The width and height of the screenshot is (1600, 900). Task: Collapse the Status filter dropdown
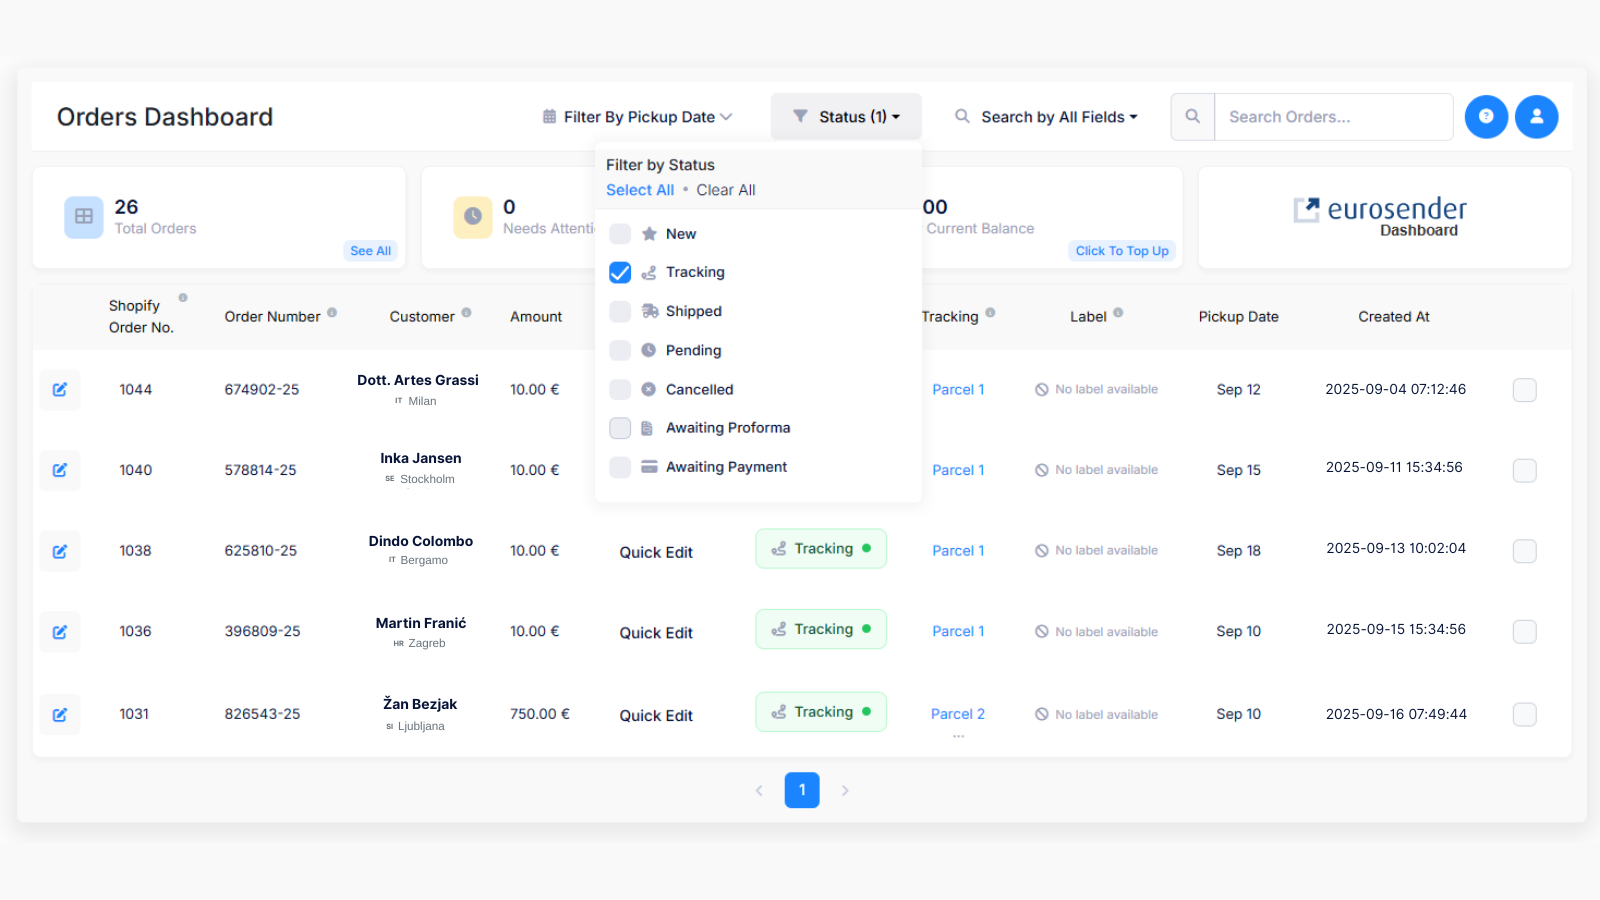pyautogui.click(x=845, y=116)
